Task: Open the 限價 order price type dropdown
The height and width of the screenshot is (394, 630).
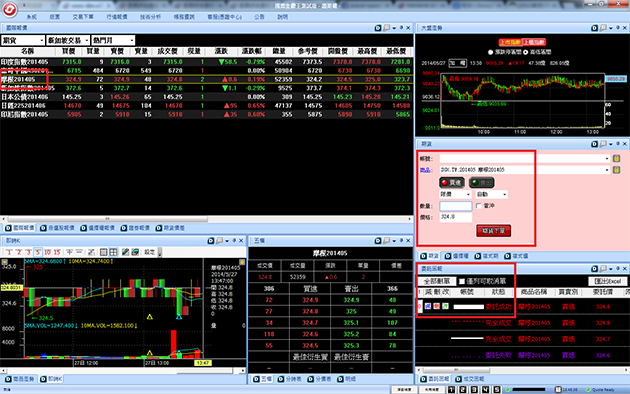Action: coord(455,194)
